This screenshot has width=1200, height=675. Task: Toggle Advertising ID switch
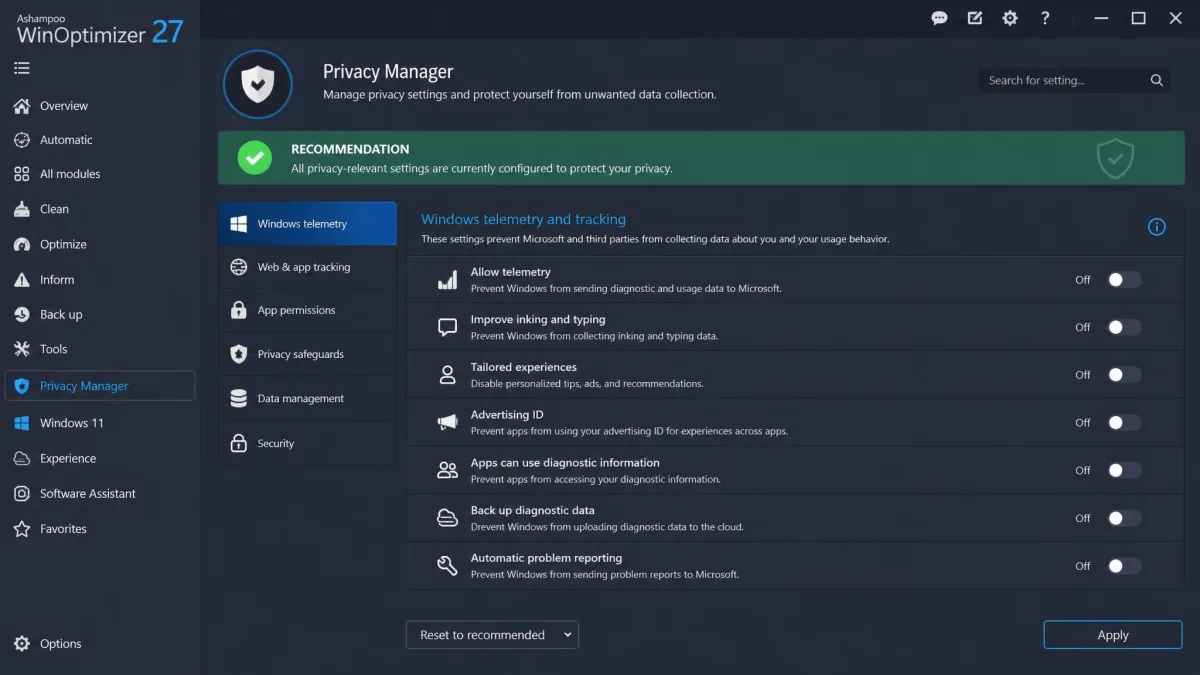coord(1124,423)
